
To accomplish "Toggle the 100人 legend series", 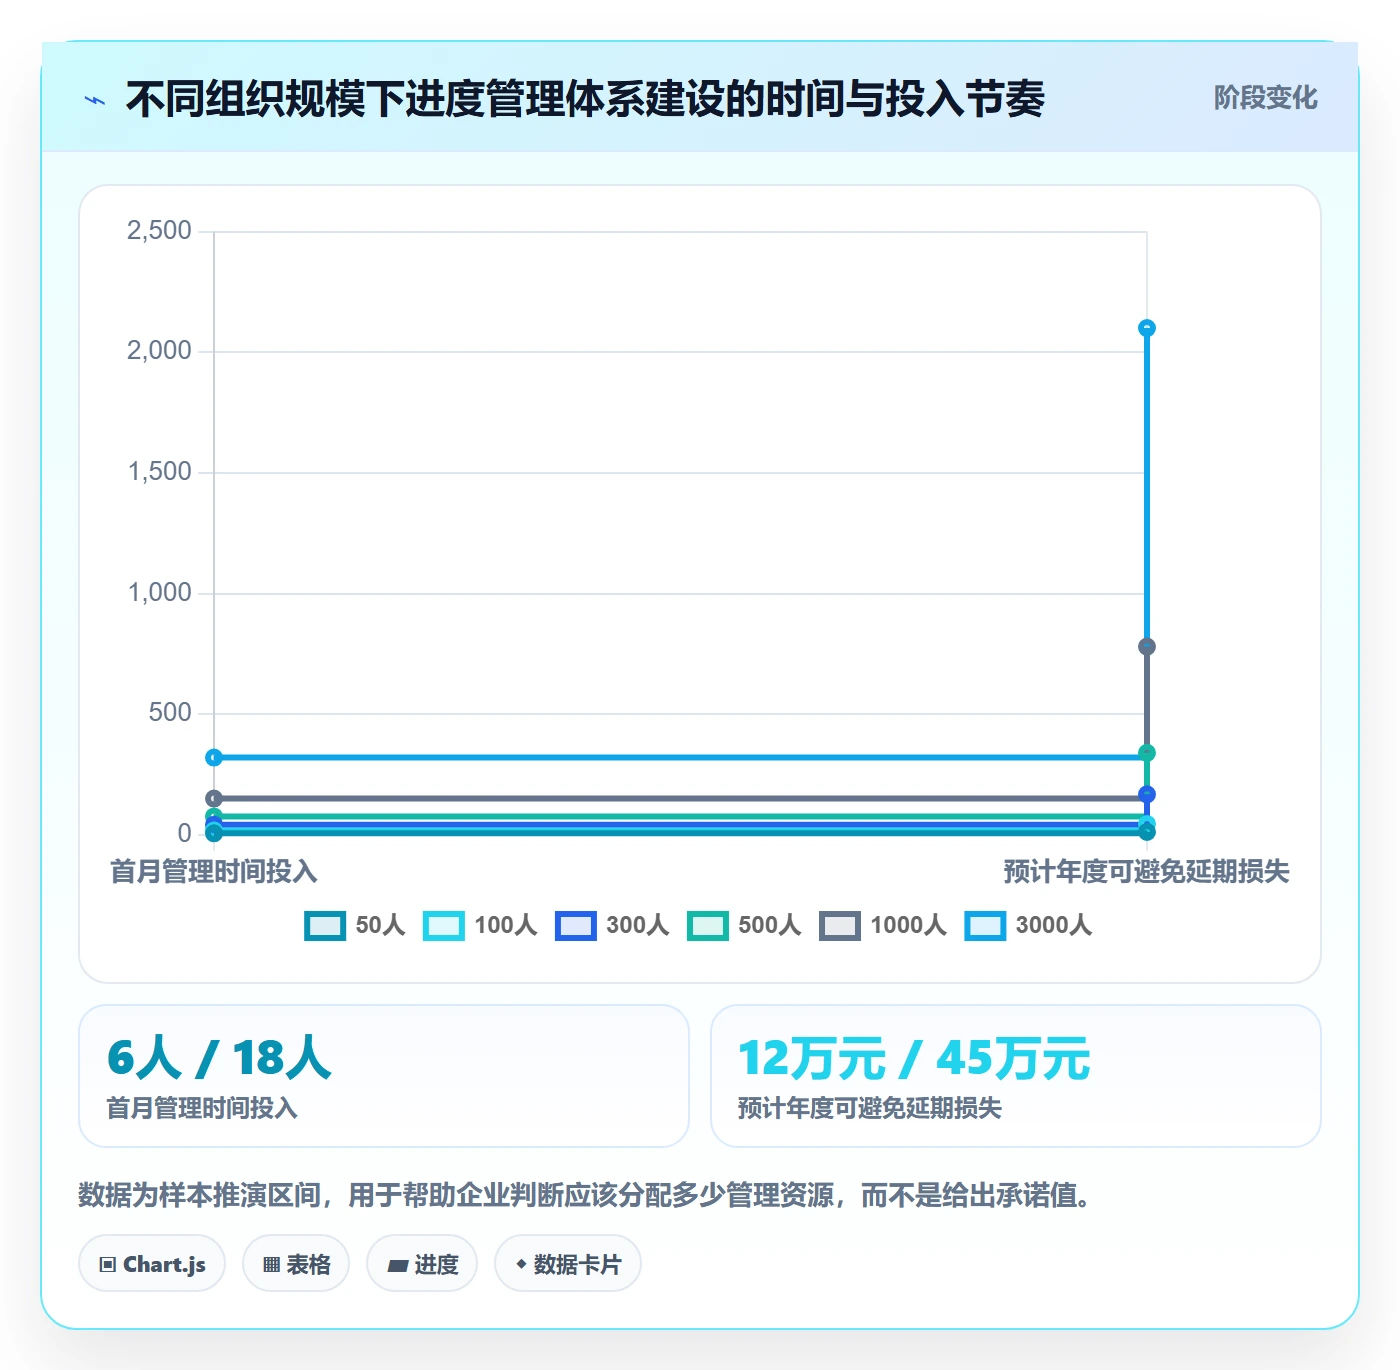I will [480, 925].
